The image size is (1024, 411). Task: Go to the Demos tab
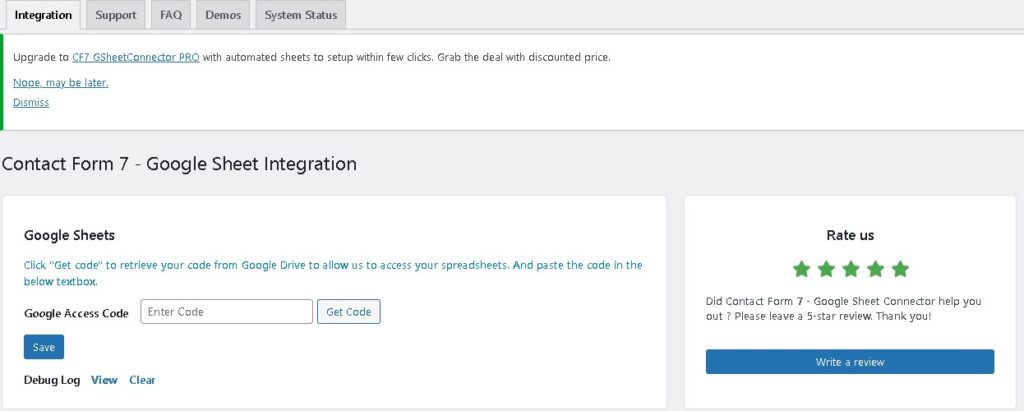[x=223, y=15]
